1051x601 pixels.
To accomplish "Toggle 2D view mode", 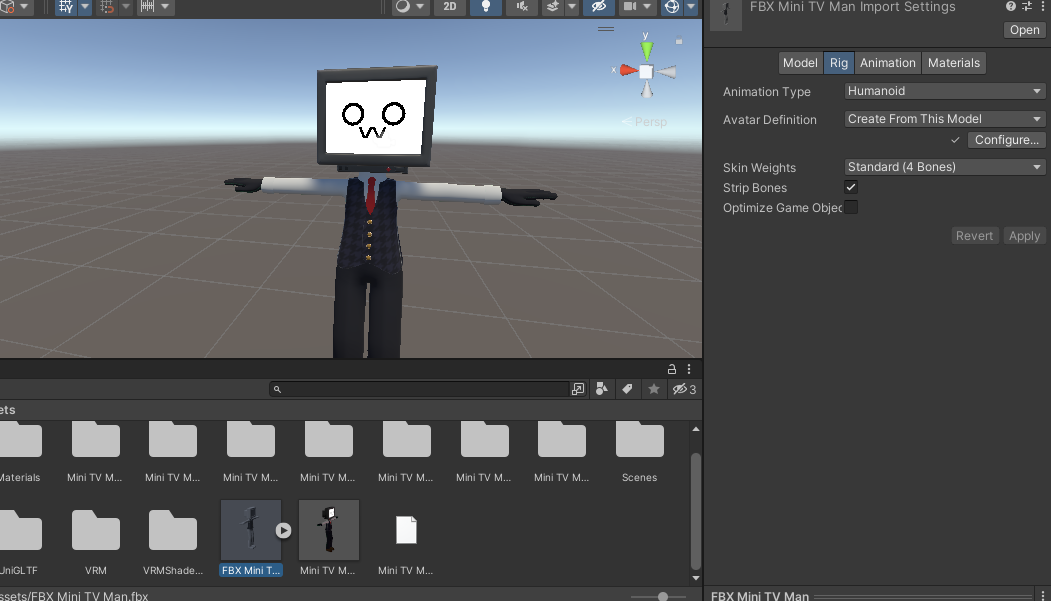I will coord(450,7).
